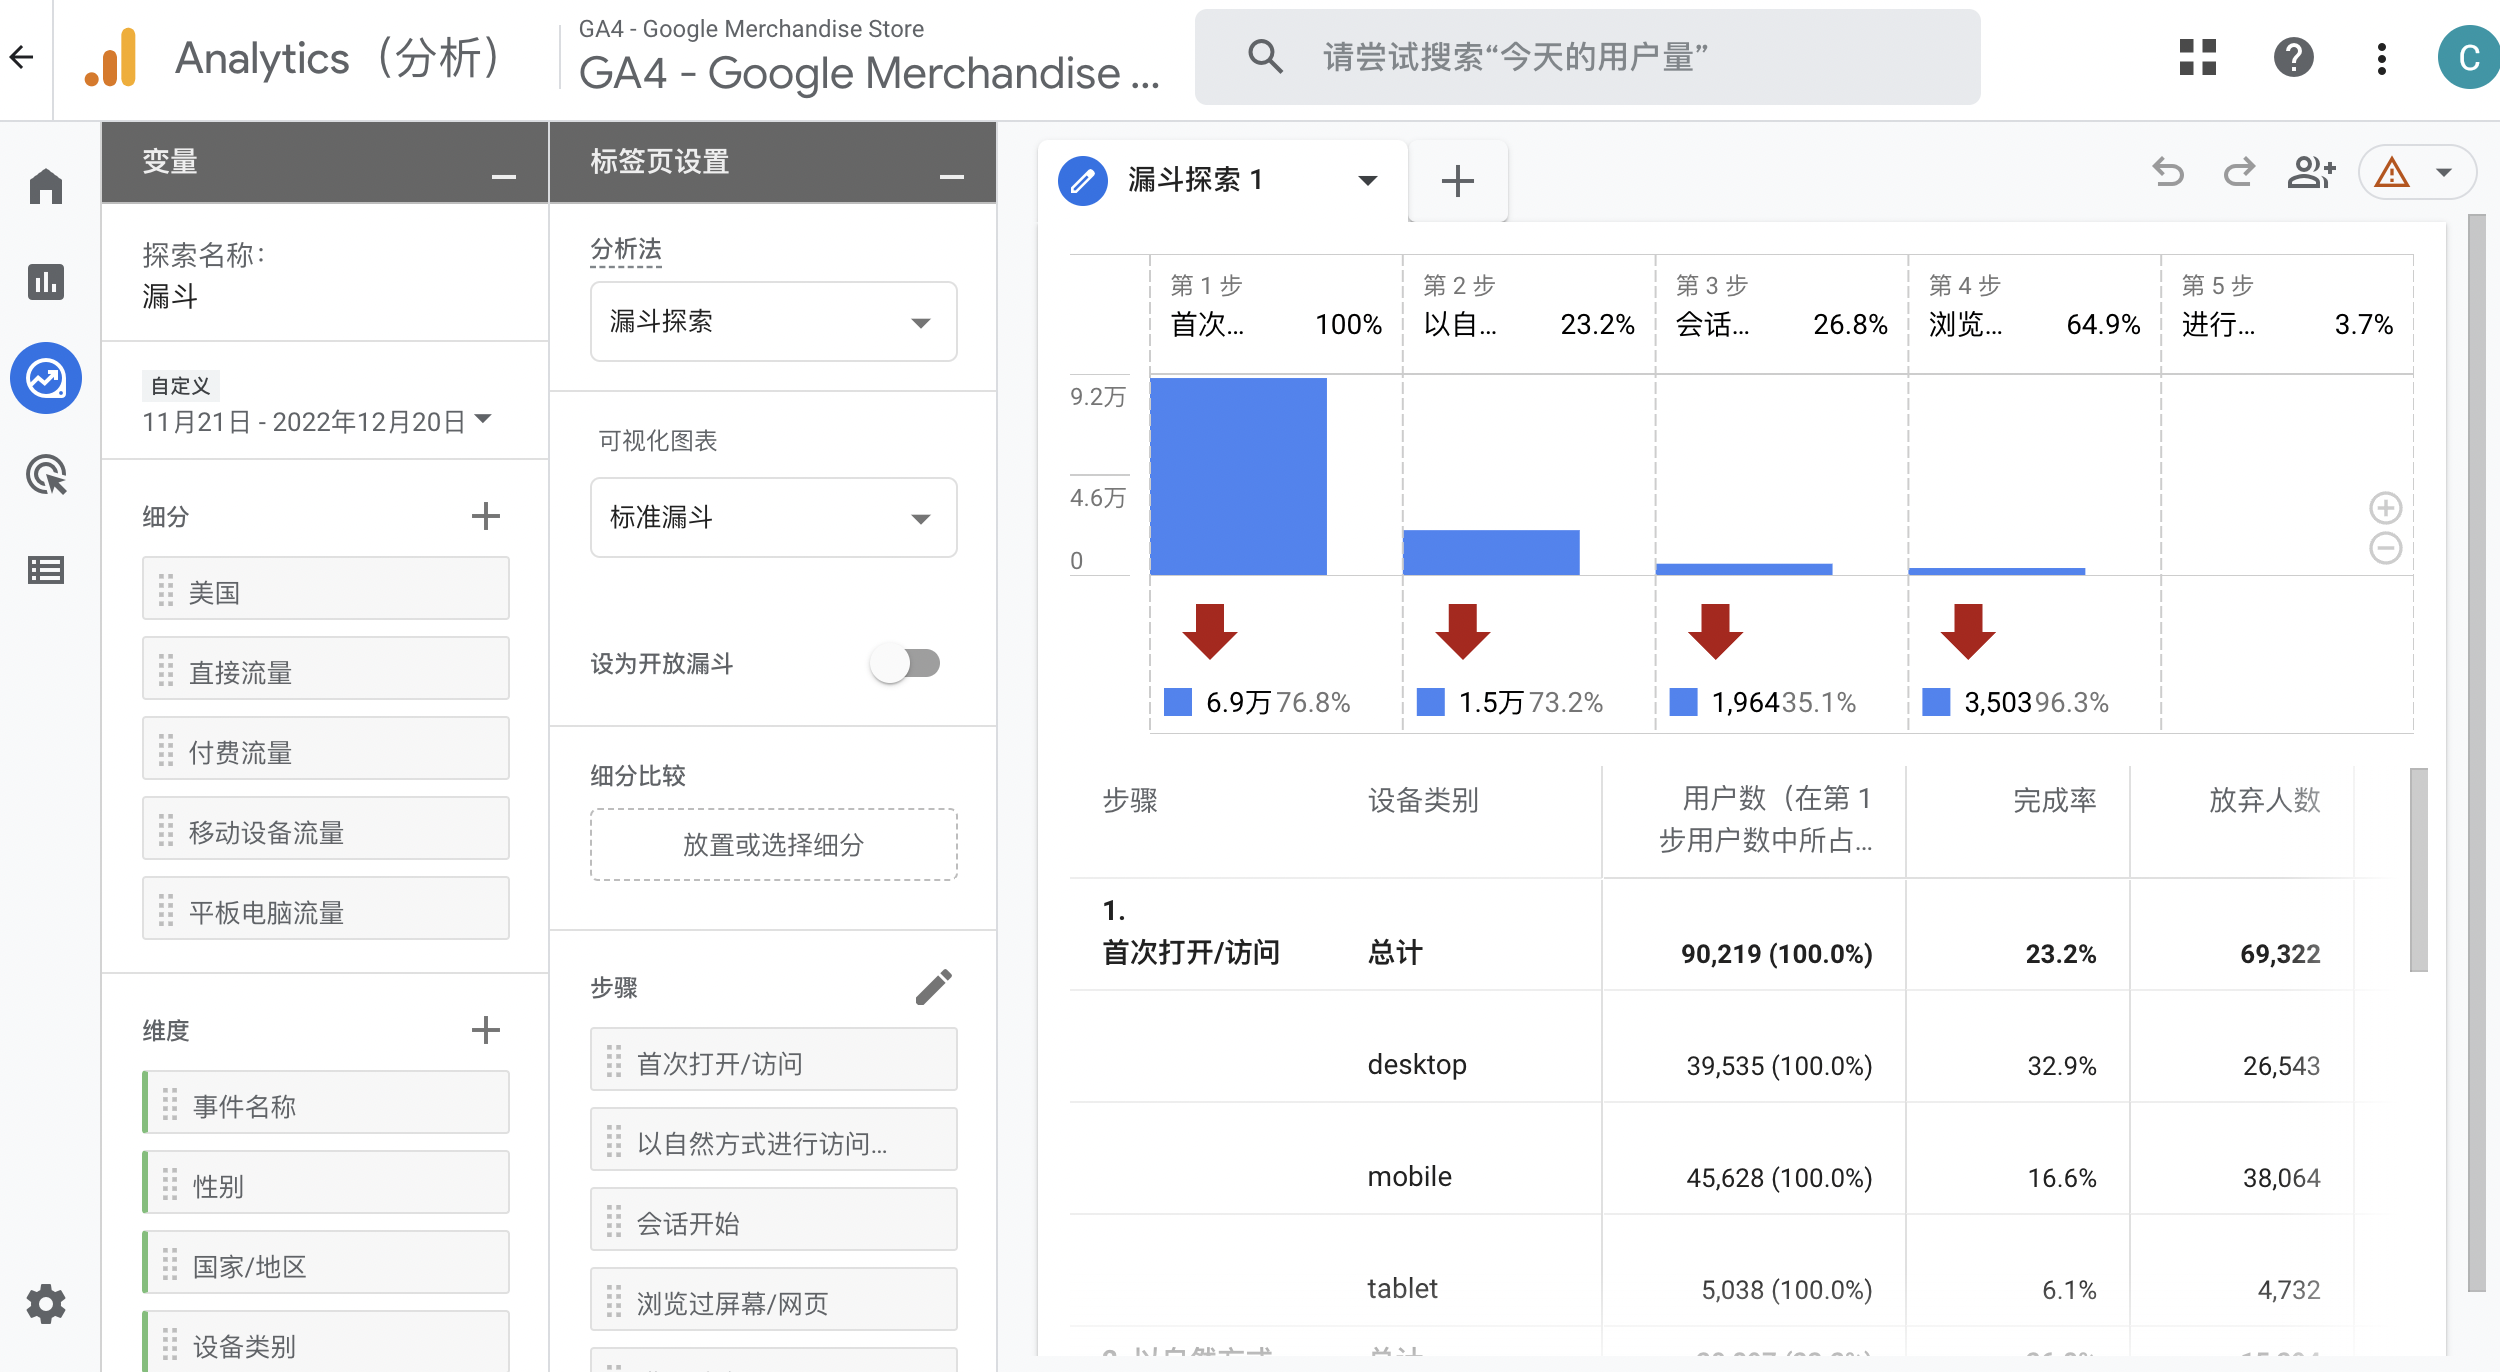
Task: Zoom in funnel chart plus icon
Action: tap(2385, 508)
